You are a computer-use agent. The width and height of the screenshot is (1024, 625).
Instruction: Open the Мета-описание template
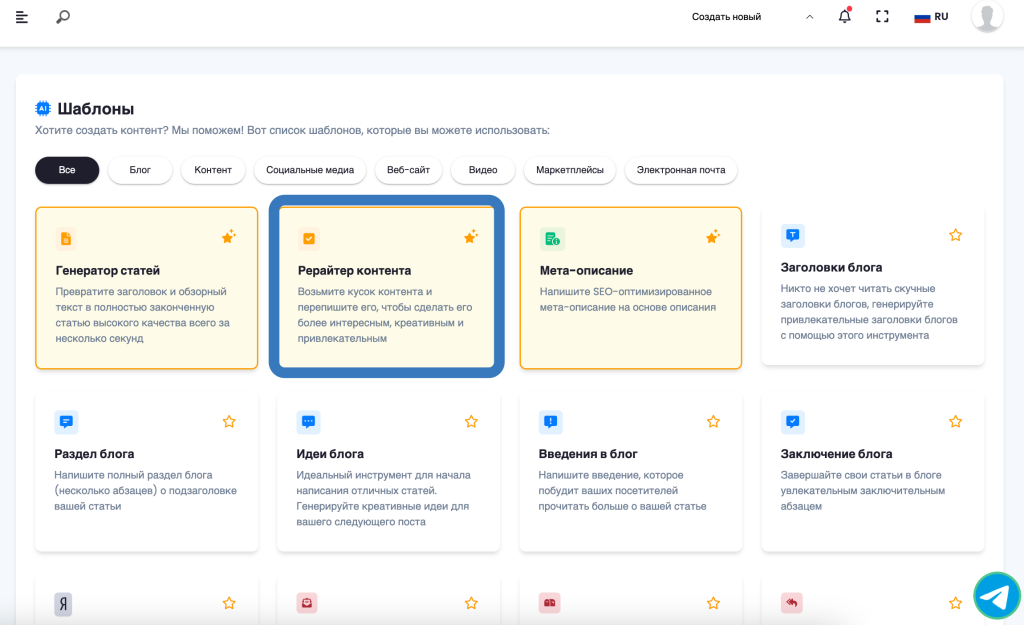coord(631,288)
